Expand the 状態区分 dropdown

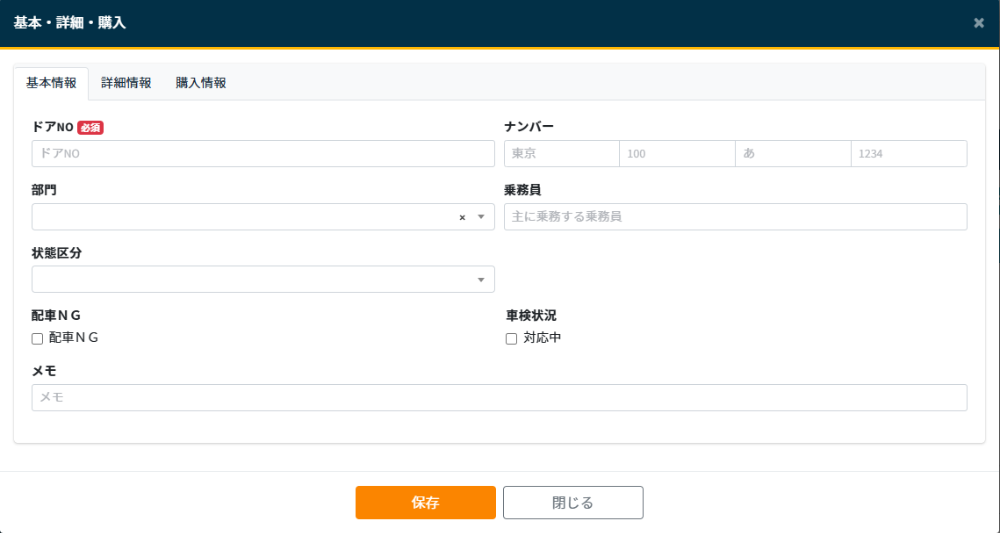tap(481, 280)
